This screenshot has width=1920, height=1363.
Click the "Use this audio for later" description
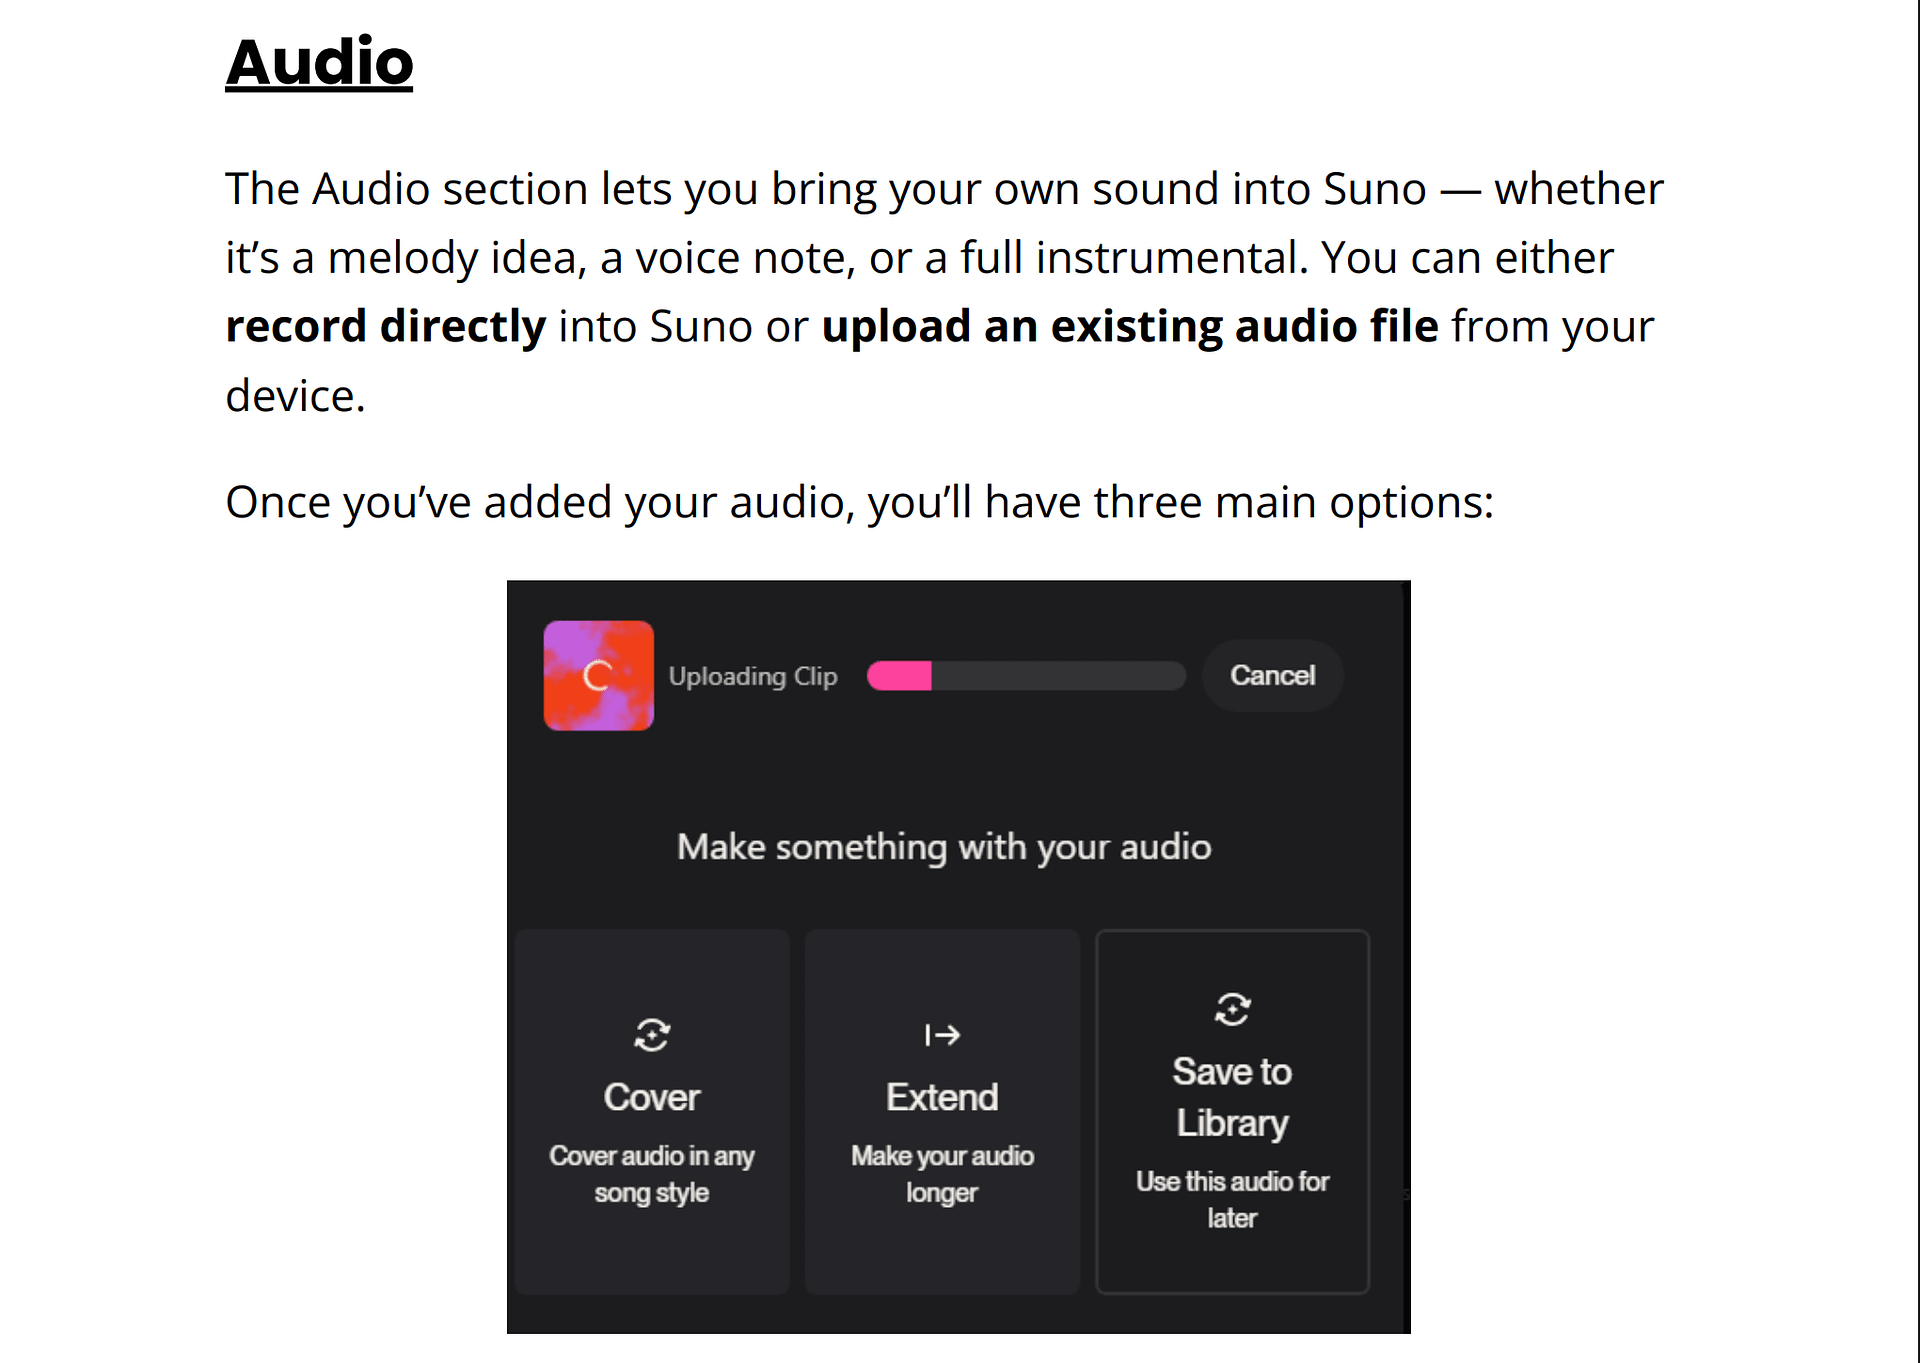pos(1232,1199)
